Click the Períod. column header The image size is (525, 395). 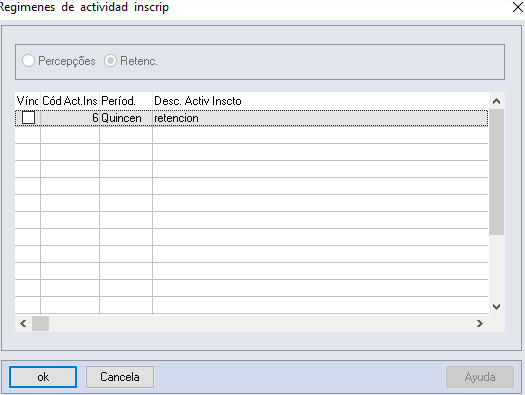coord(126,101)
